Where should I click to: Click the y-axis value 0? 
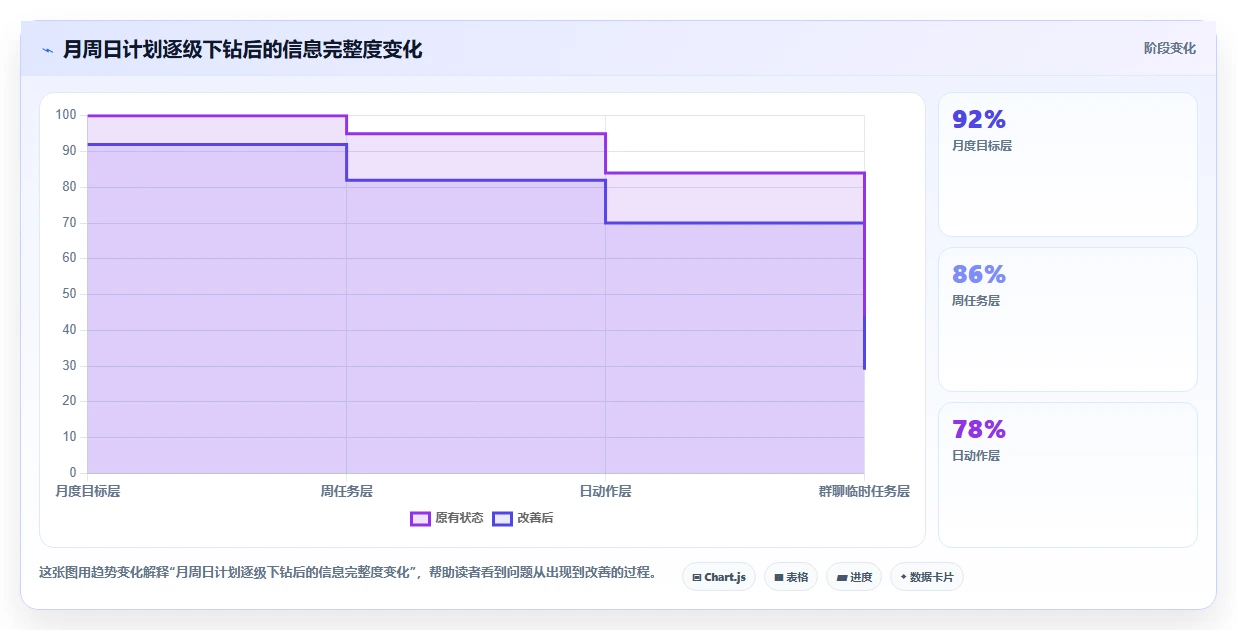tap(73, 472)
